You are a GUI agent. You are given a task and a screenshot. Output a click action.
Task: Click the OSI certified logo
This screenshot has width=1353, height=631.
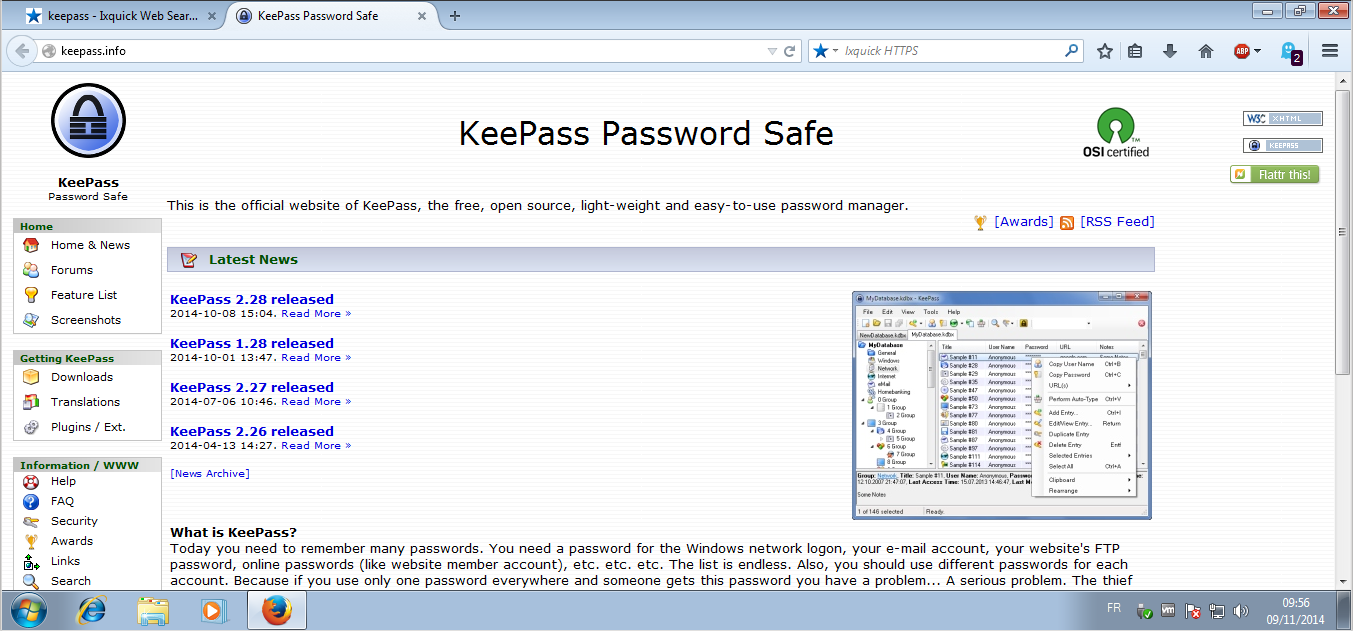coord(1116,133)
